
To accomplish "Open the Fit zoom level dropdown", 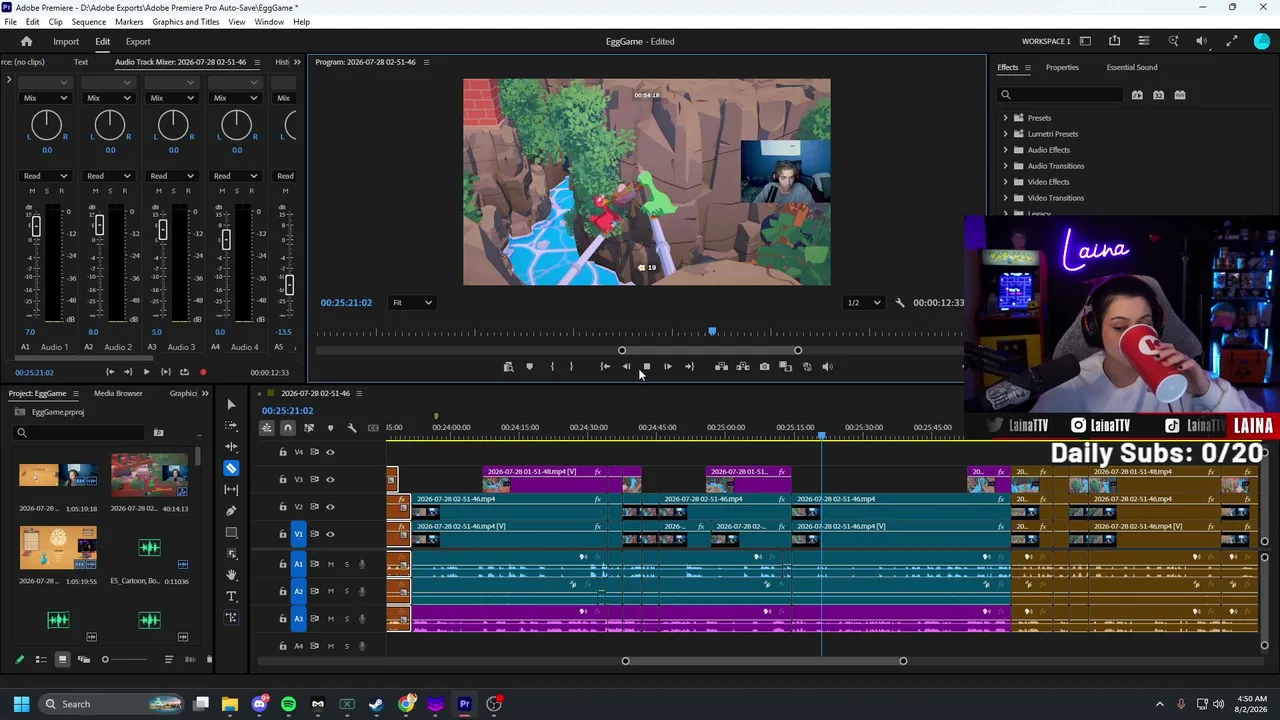I will click(x=412, y=303).
